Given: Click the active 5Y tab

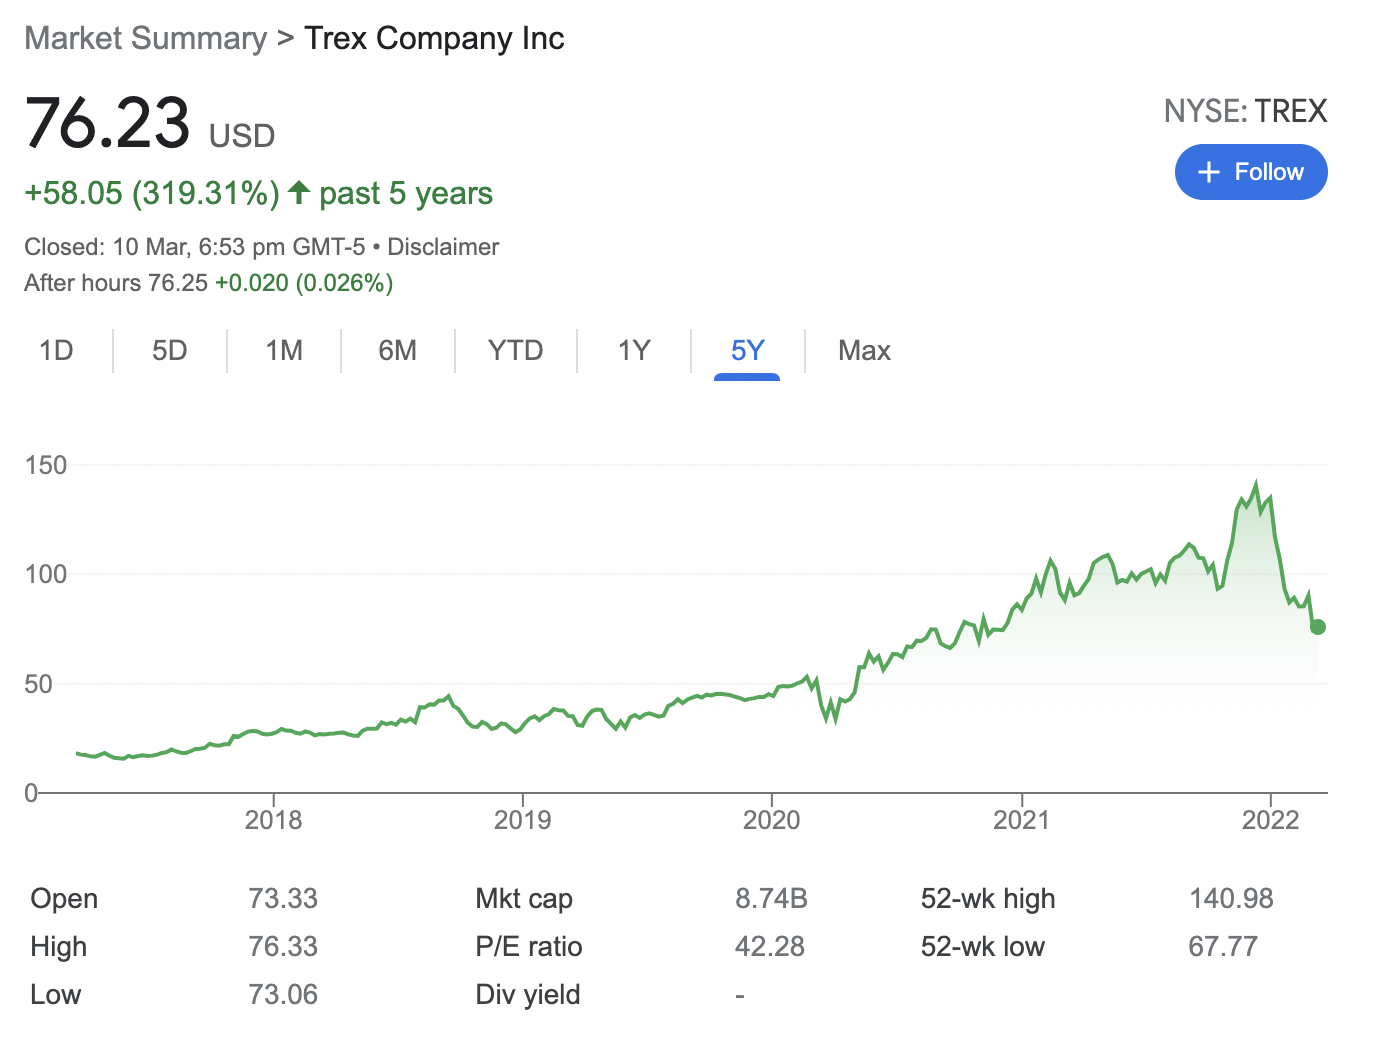Looking at the screenshot, I should point(747,351).
